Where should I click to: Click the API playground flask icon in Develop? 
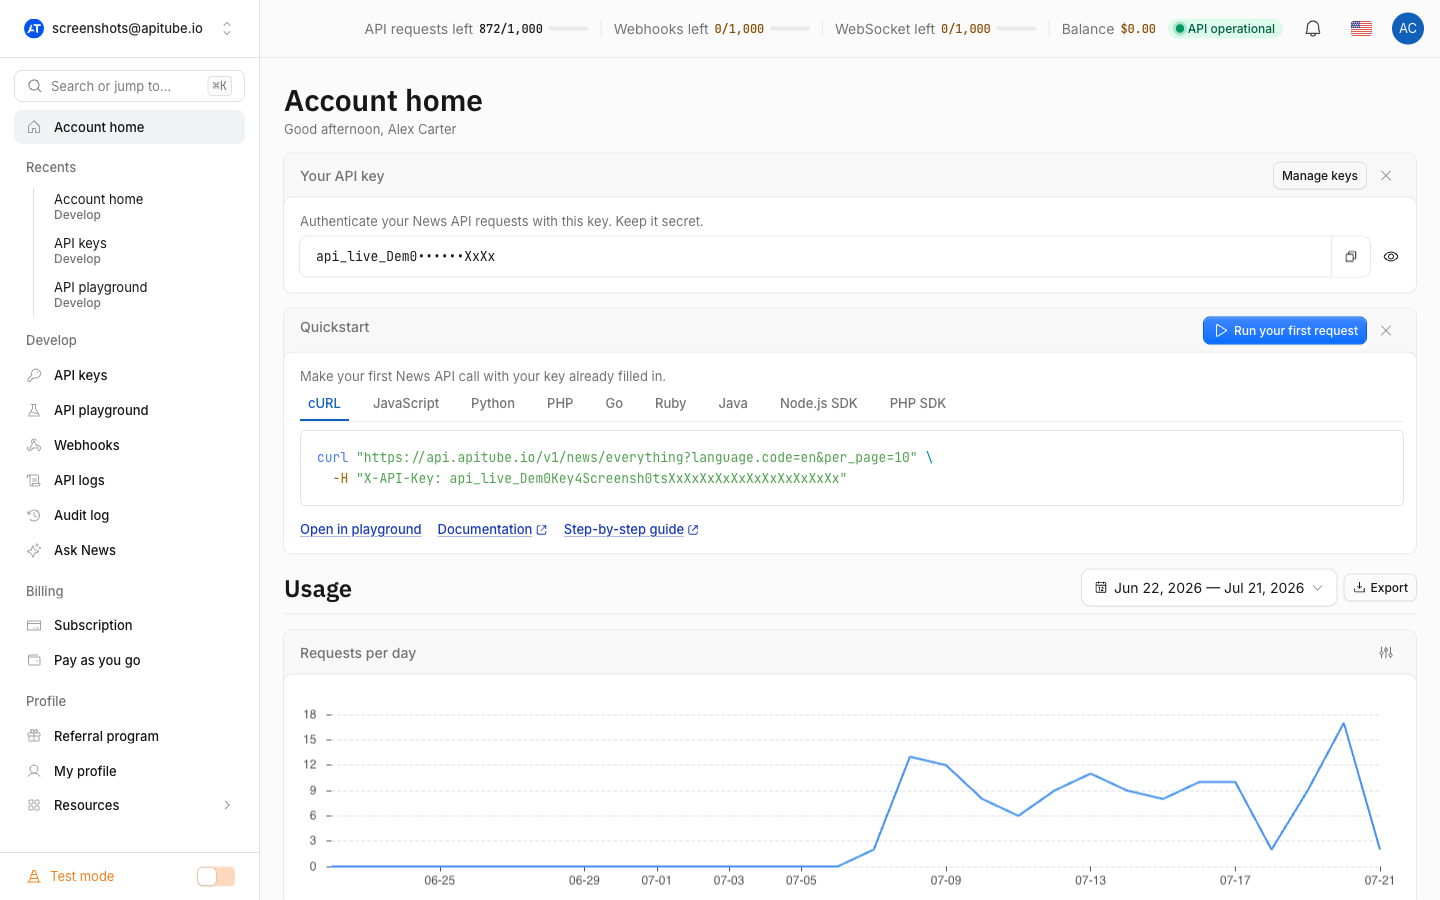(x=34, y=410)
